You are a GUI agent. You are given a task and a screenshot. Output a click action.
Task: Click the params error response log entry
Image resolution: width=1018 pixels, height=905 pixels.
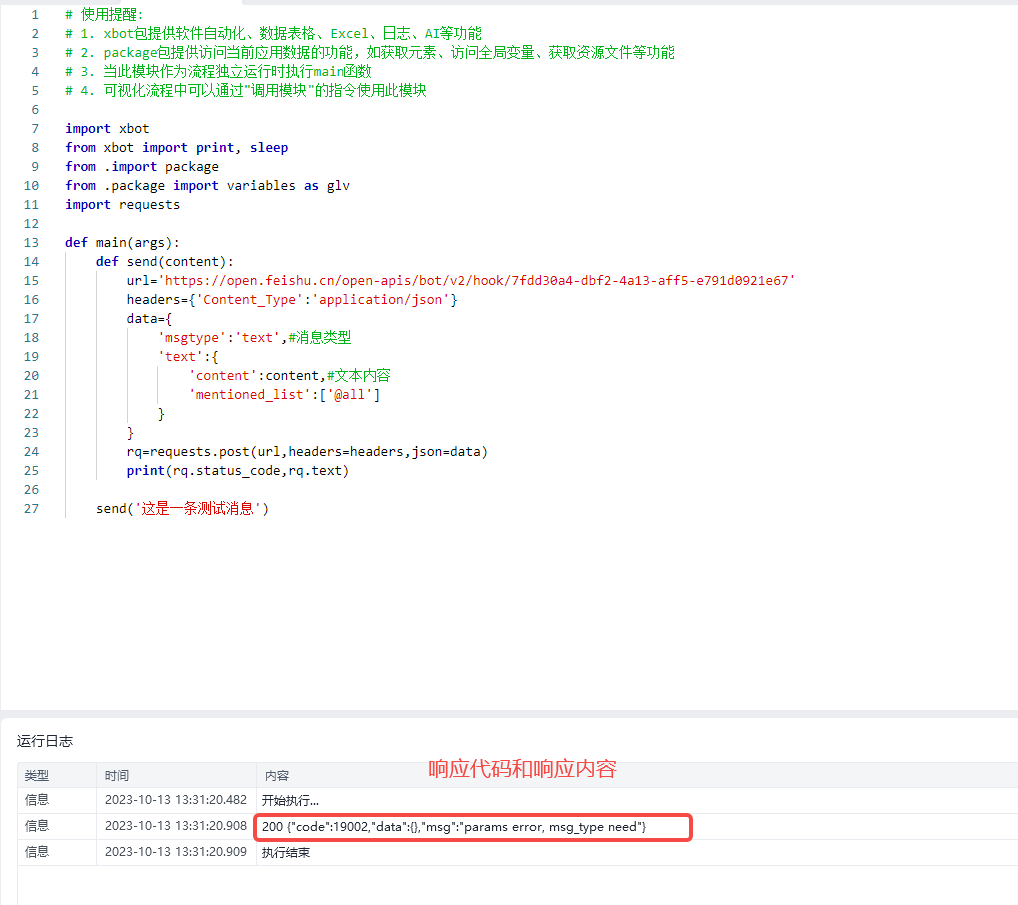454,826
